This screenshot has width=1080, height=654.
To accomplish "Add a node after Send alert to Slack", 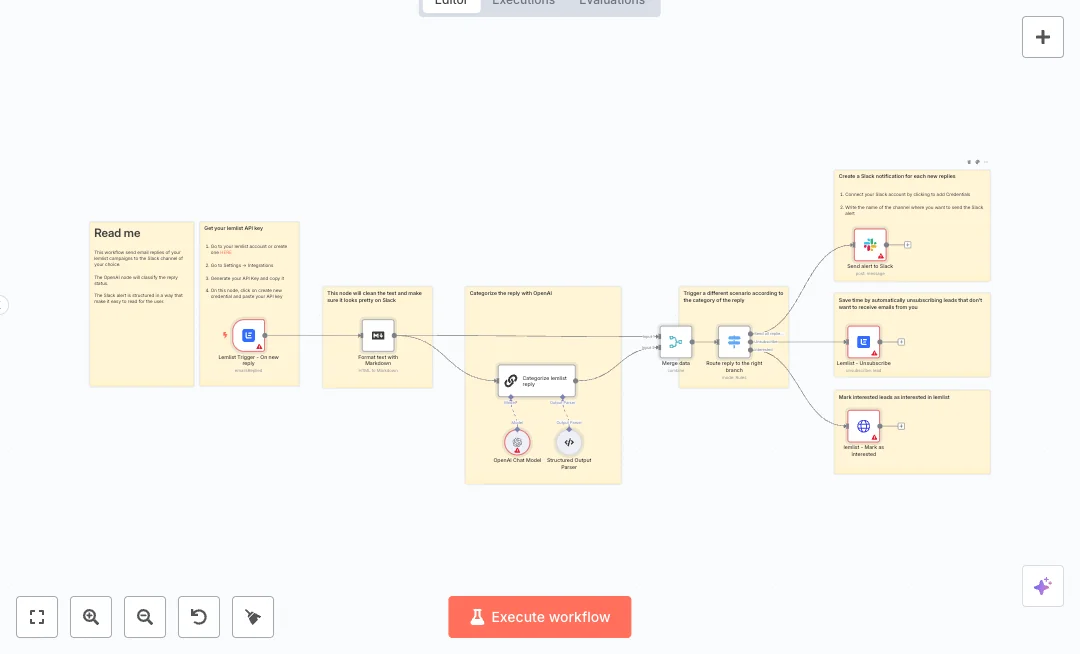I will (907, 244).
